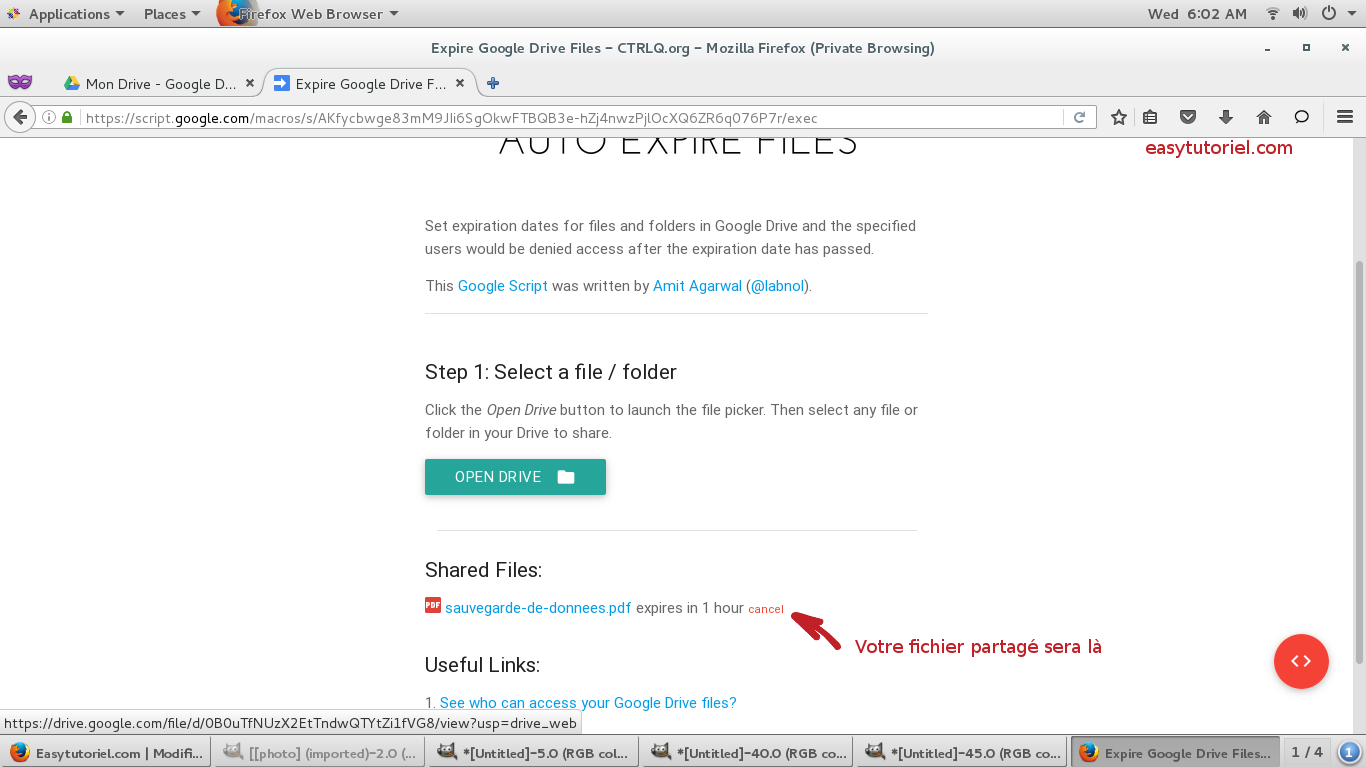Open a new tab with plus icon
The width and height of the screenshot is (1366, 768).
pos(493,84)
